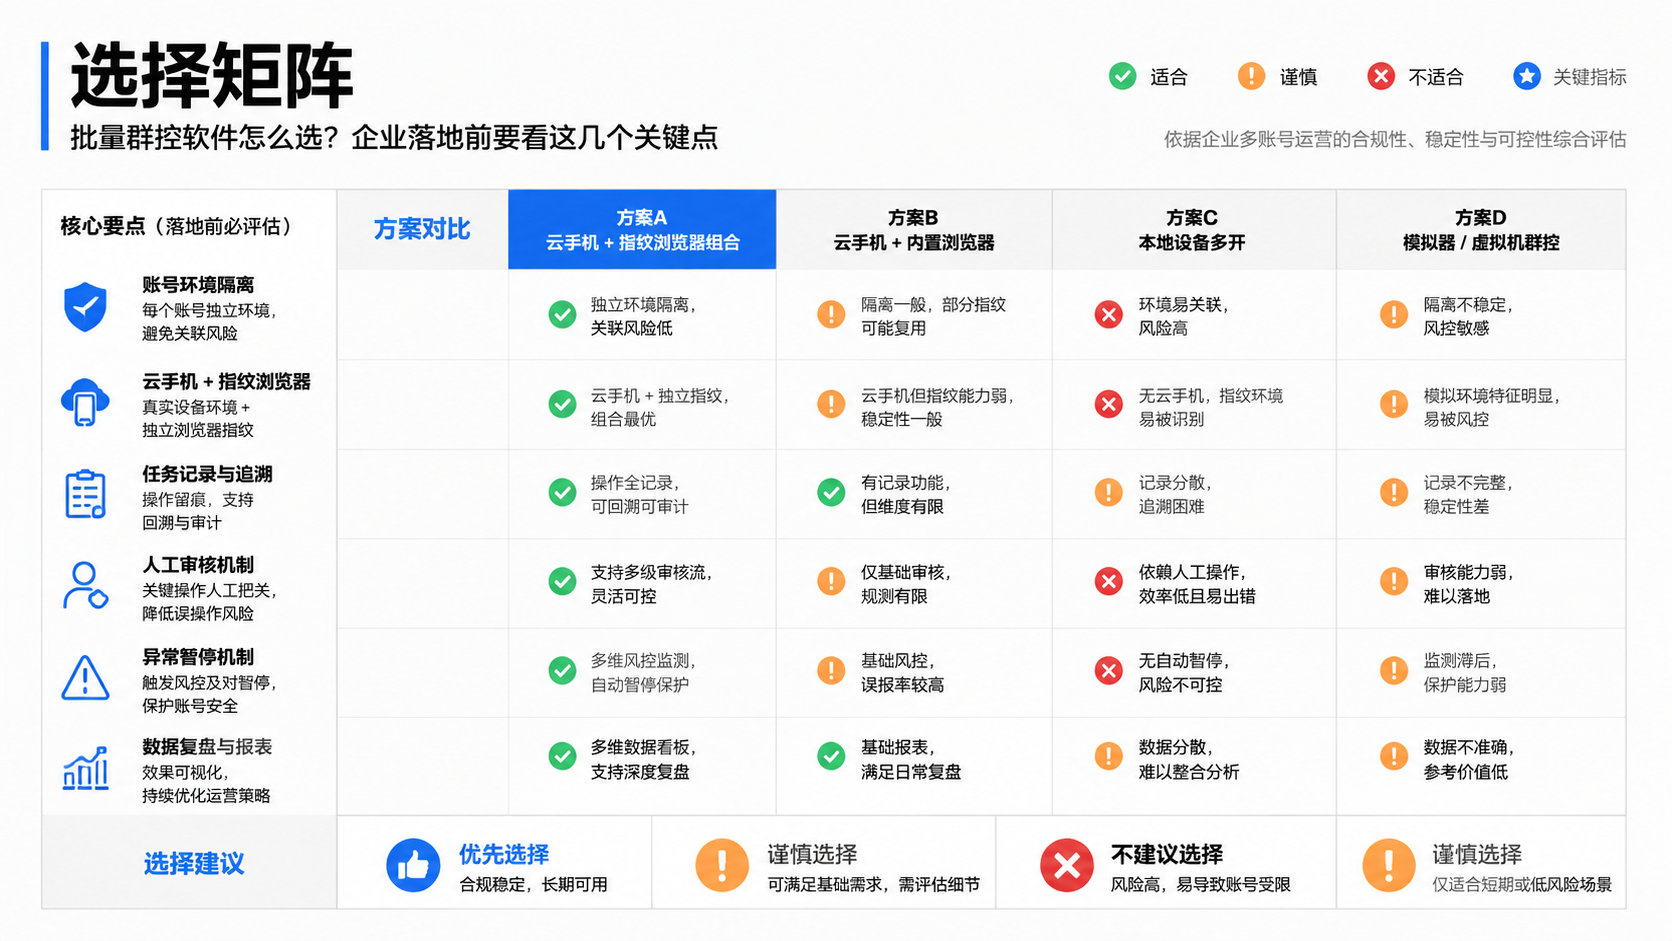1672x941 pixels.
Task: Click the green check beside 云手机 + 独立指纹
Action: click(562, 404)
